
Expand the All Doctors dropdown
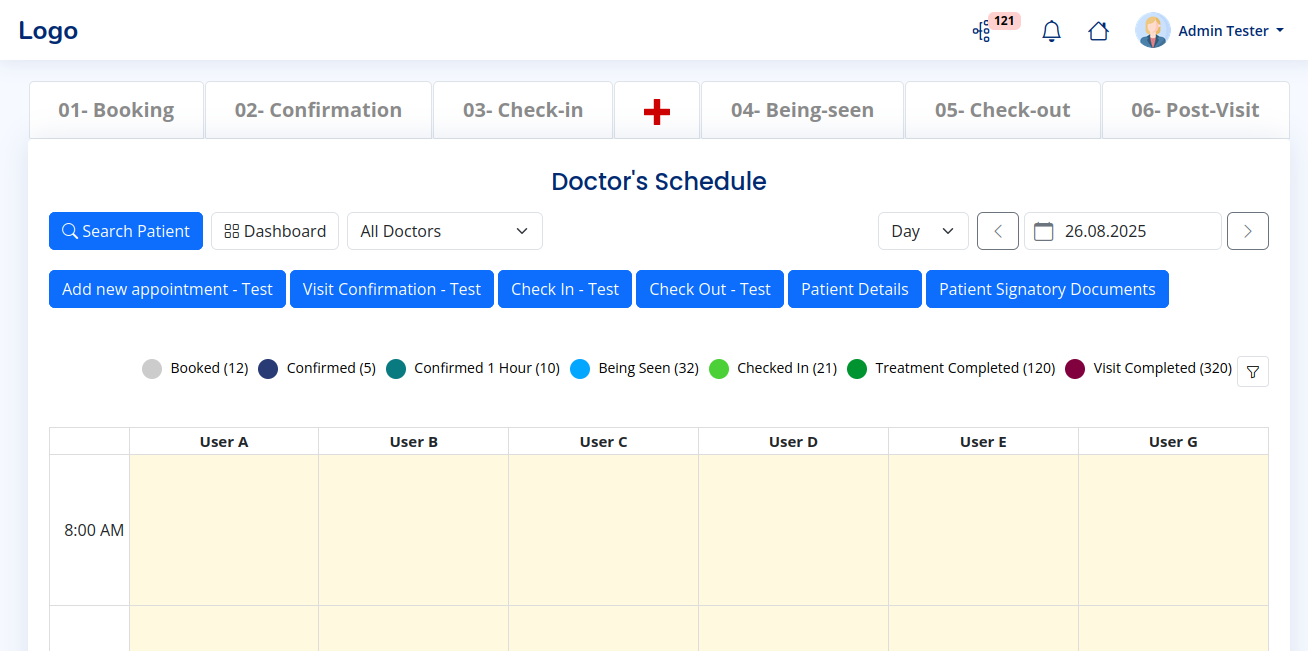point(444,231)
